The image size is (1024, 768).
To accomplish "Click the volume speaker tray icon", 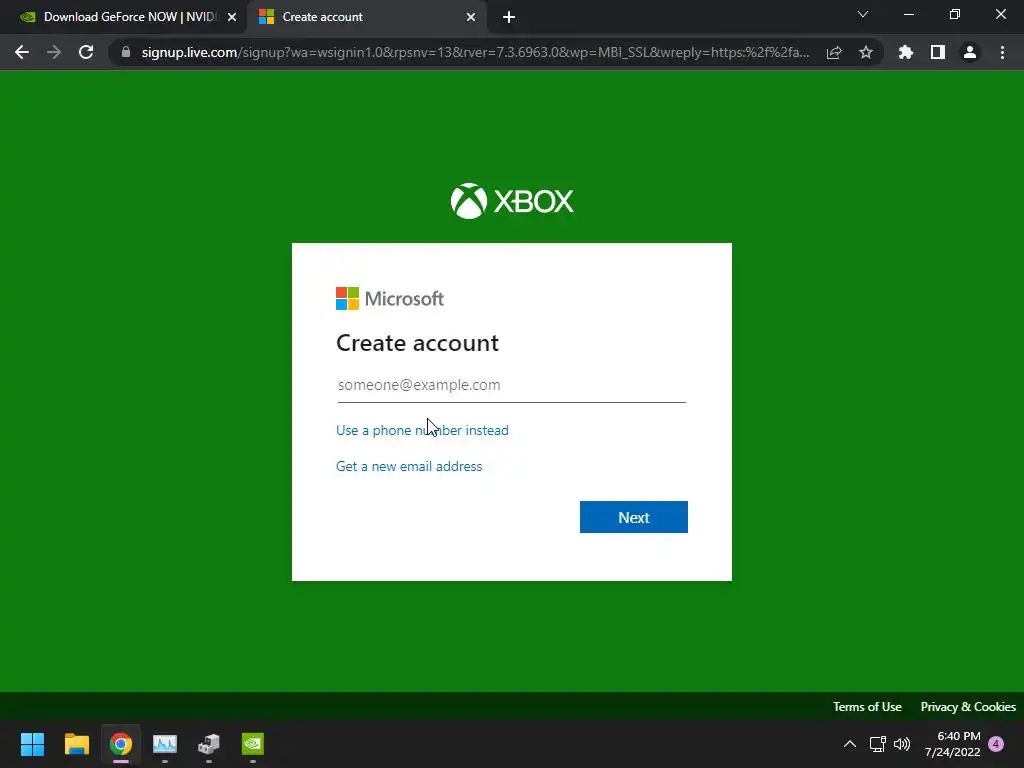I will point(902,744).
